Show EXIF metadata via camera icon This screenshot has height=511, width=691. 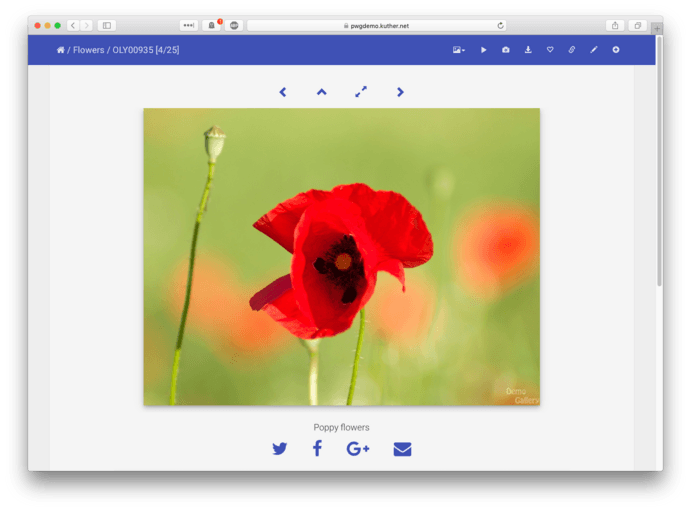[506, 50]
